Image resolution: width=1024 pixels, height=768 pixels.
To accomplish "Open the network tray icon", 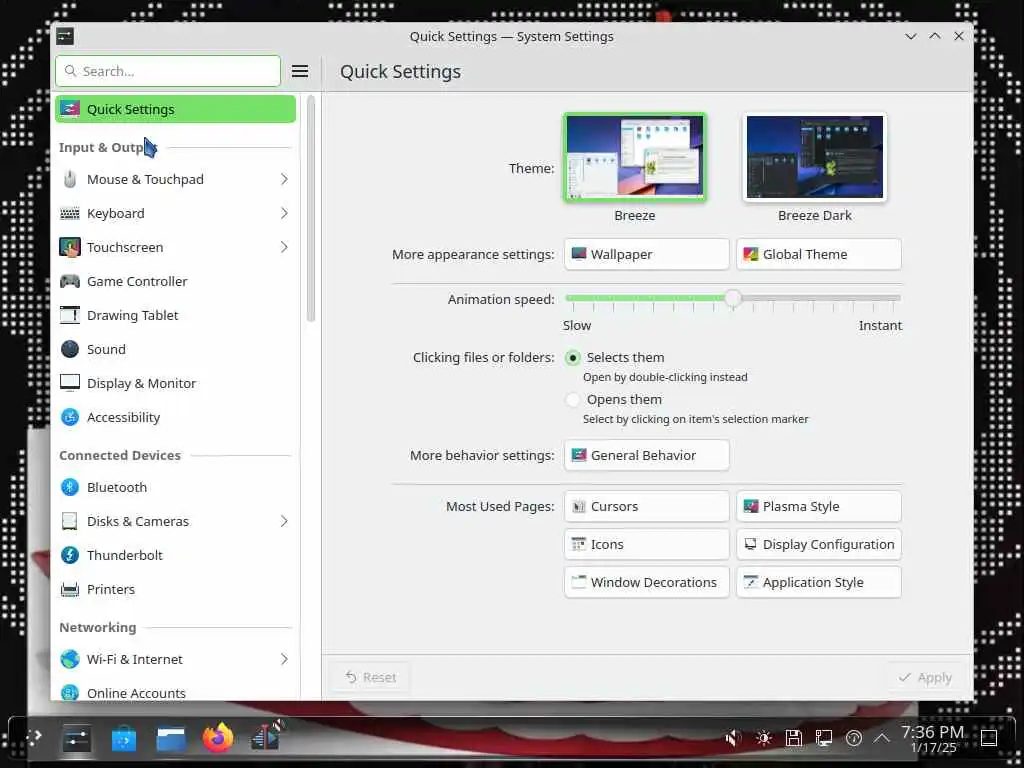I will (x=824, y=739).
